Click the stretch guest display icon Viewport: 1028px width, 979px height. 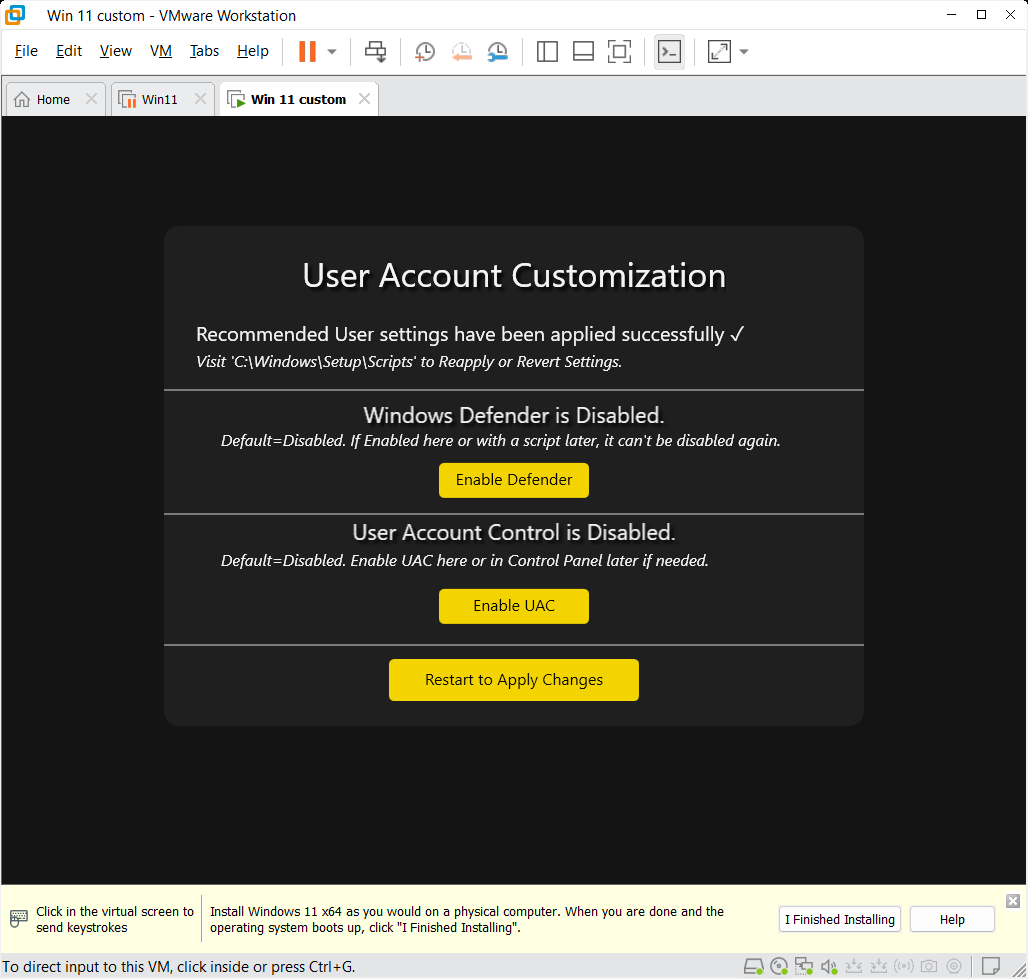tap(719, 51)
